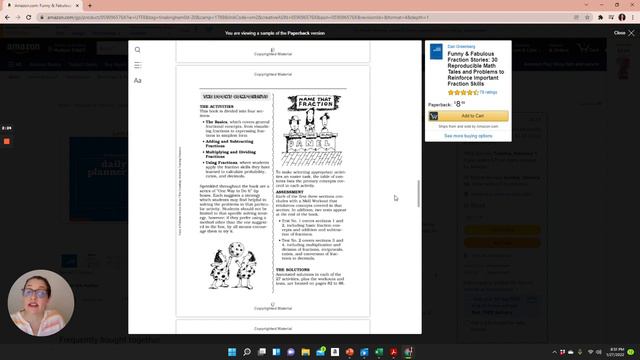Close the Paperback sample viewer
The image size is (640, 360).
click(x=624, y=33)
